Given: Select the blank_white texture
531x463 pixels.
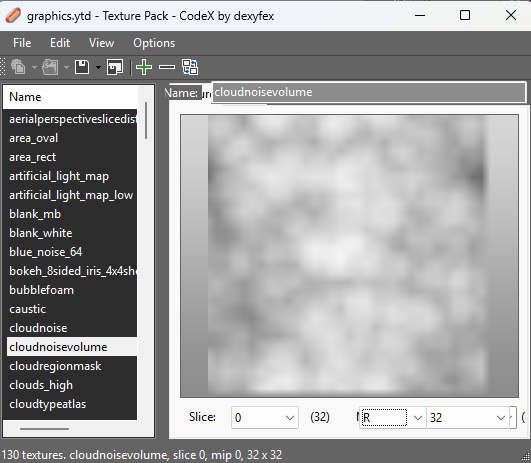Looking at the screenshot, I should tap(72, 233).
